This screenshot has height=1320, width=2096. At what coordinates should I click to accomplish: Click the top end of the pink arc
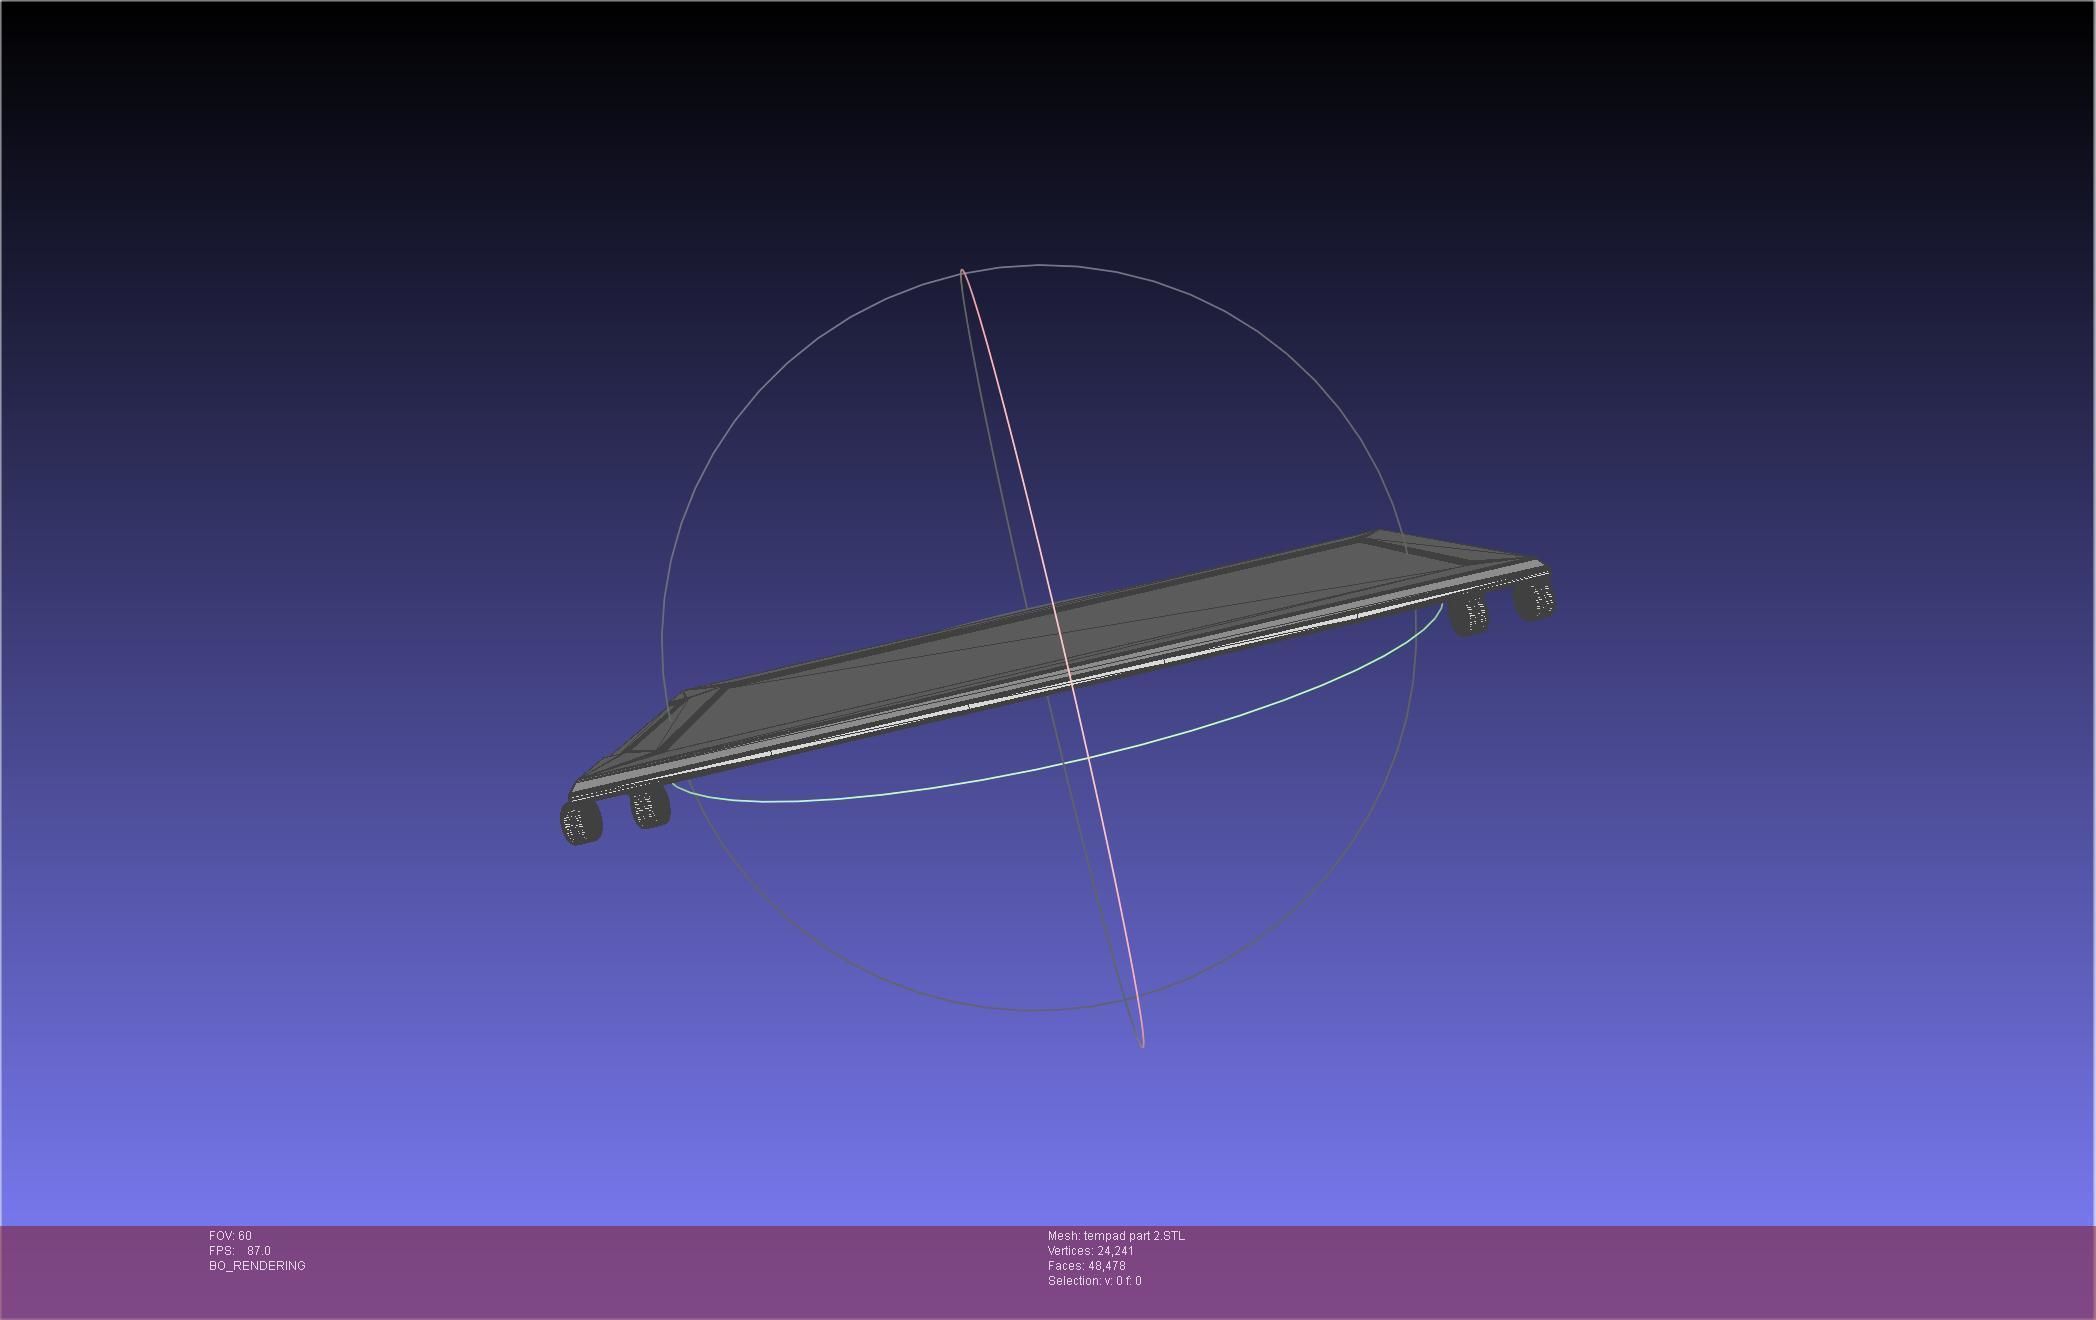point(962,270)
